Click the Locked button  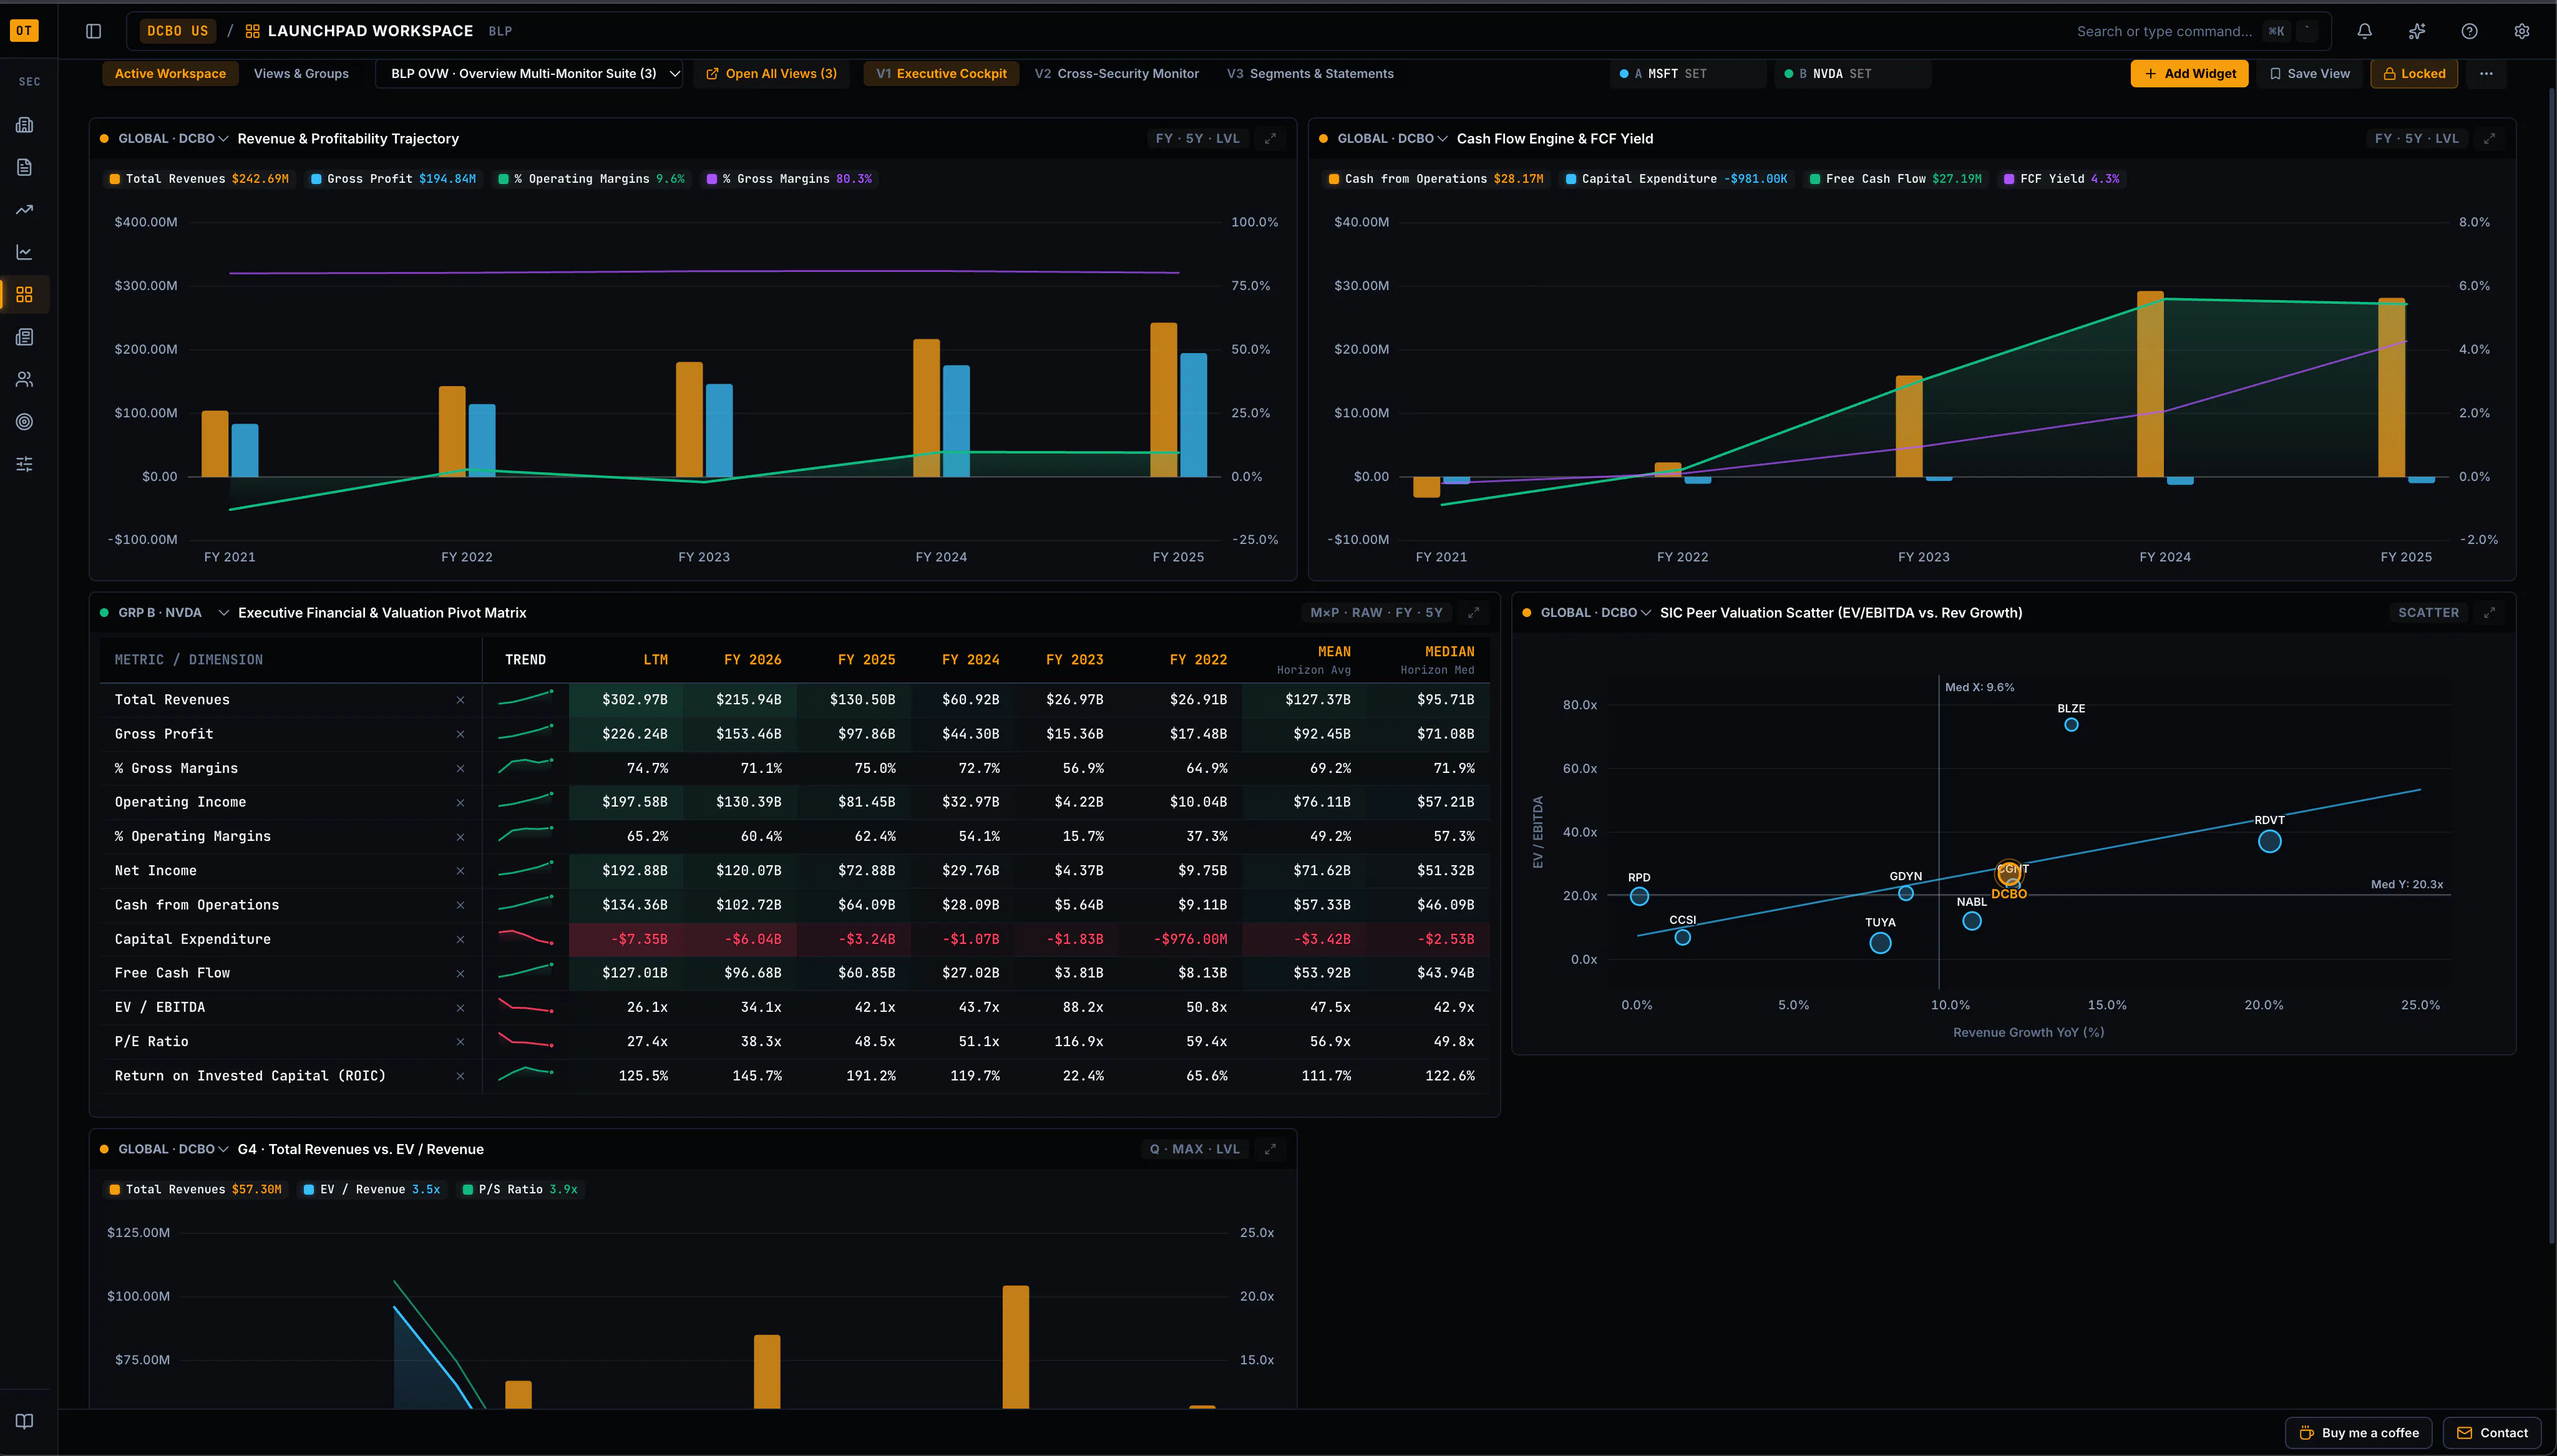(2414, 74)
